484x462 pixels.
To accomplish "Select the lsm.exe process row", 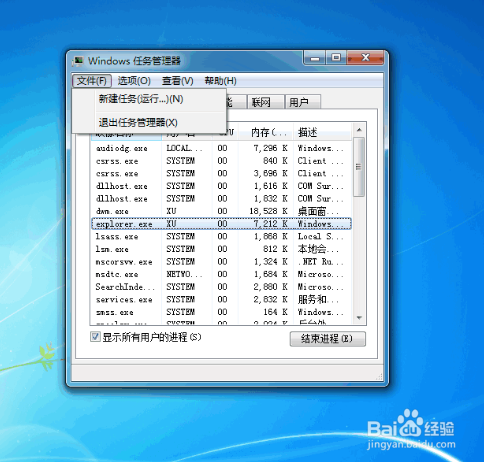I will point(221,249).
